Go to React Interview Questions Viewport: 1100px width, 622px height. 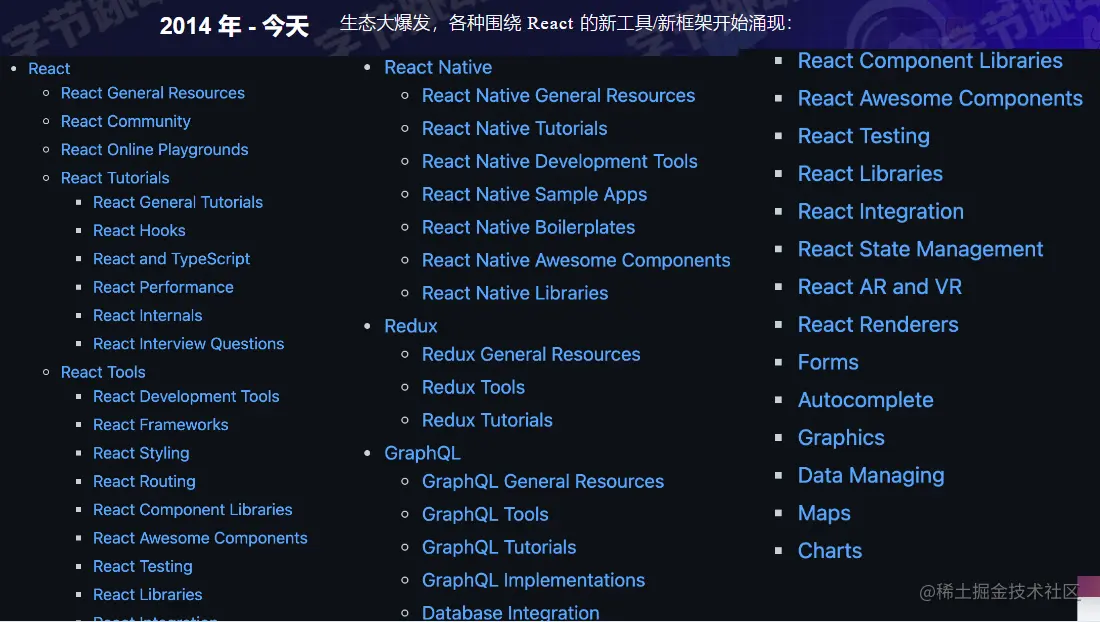[x=189, y=344]
